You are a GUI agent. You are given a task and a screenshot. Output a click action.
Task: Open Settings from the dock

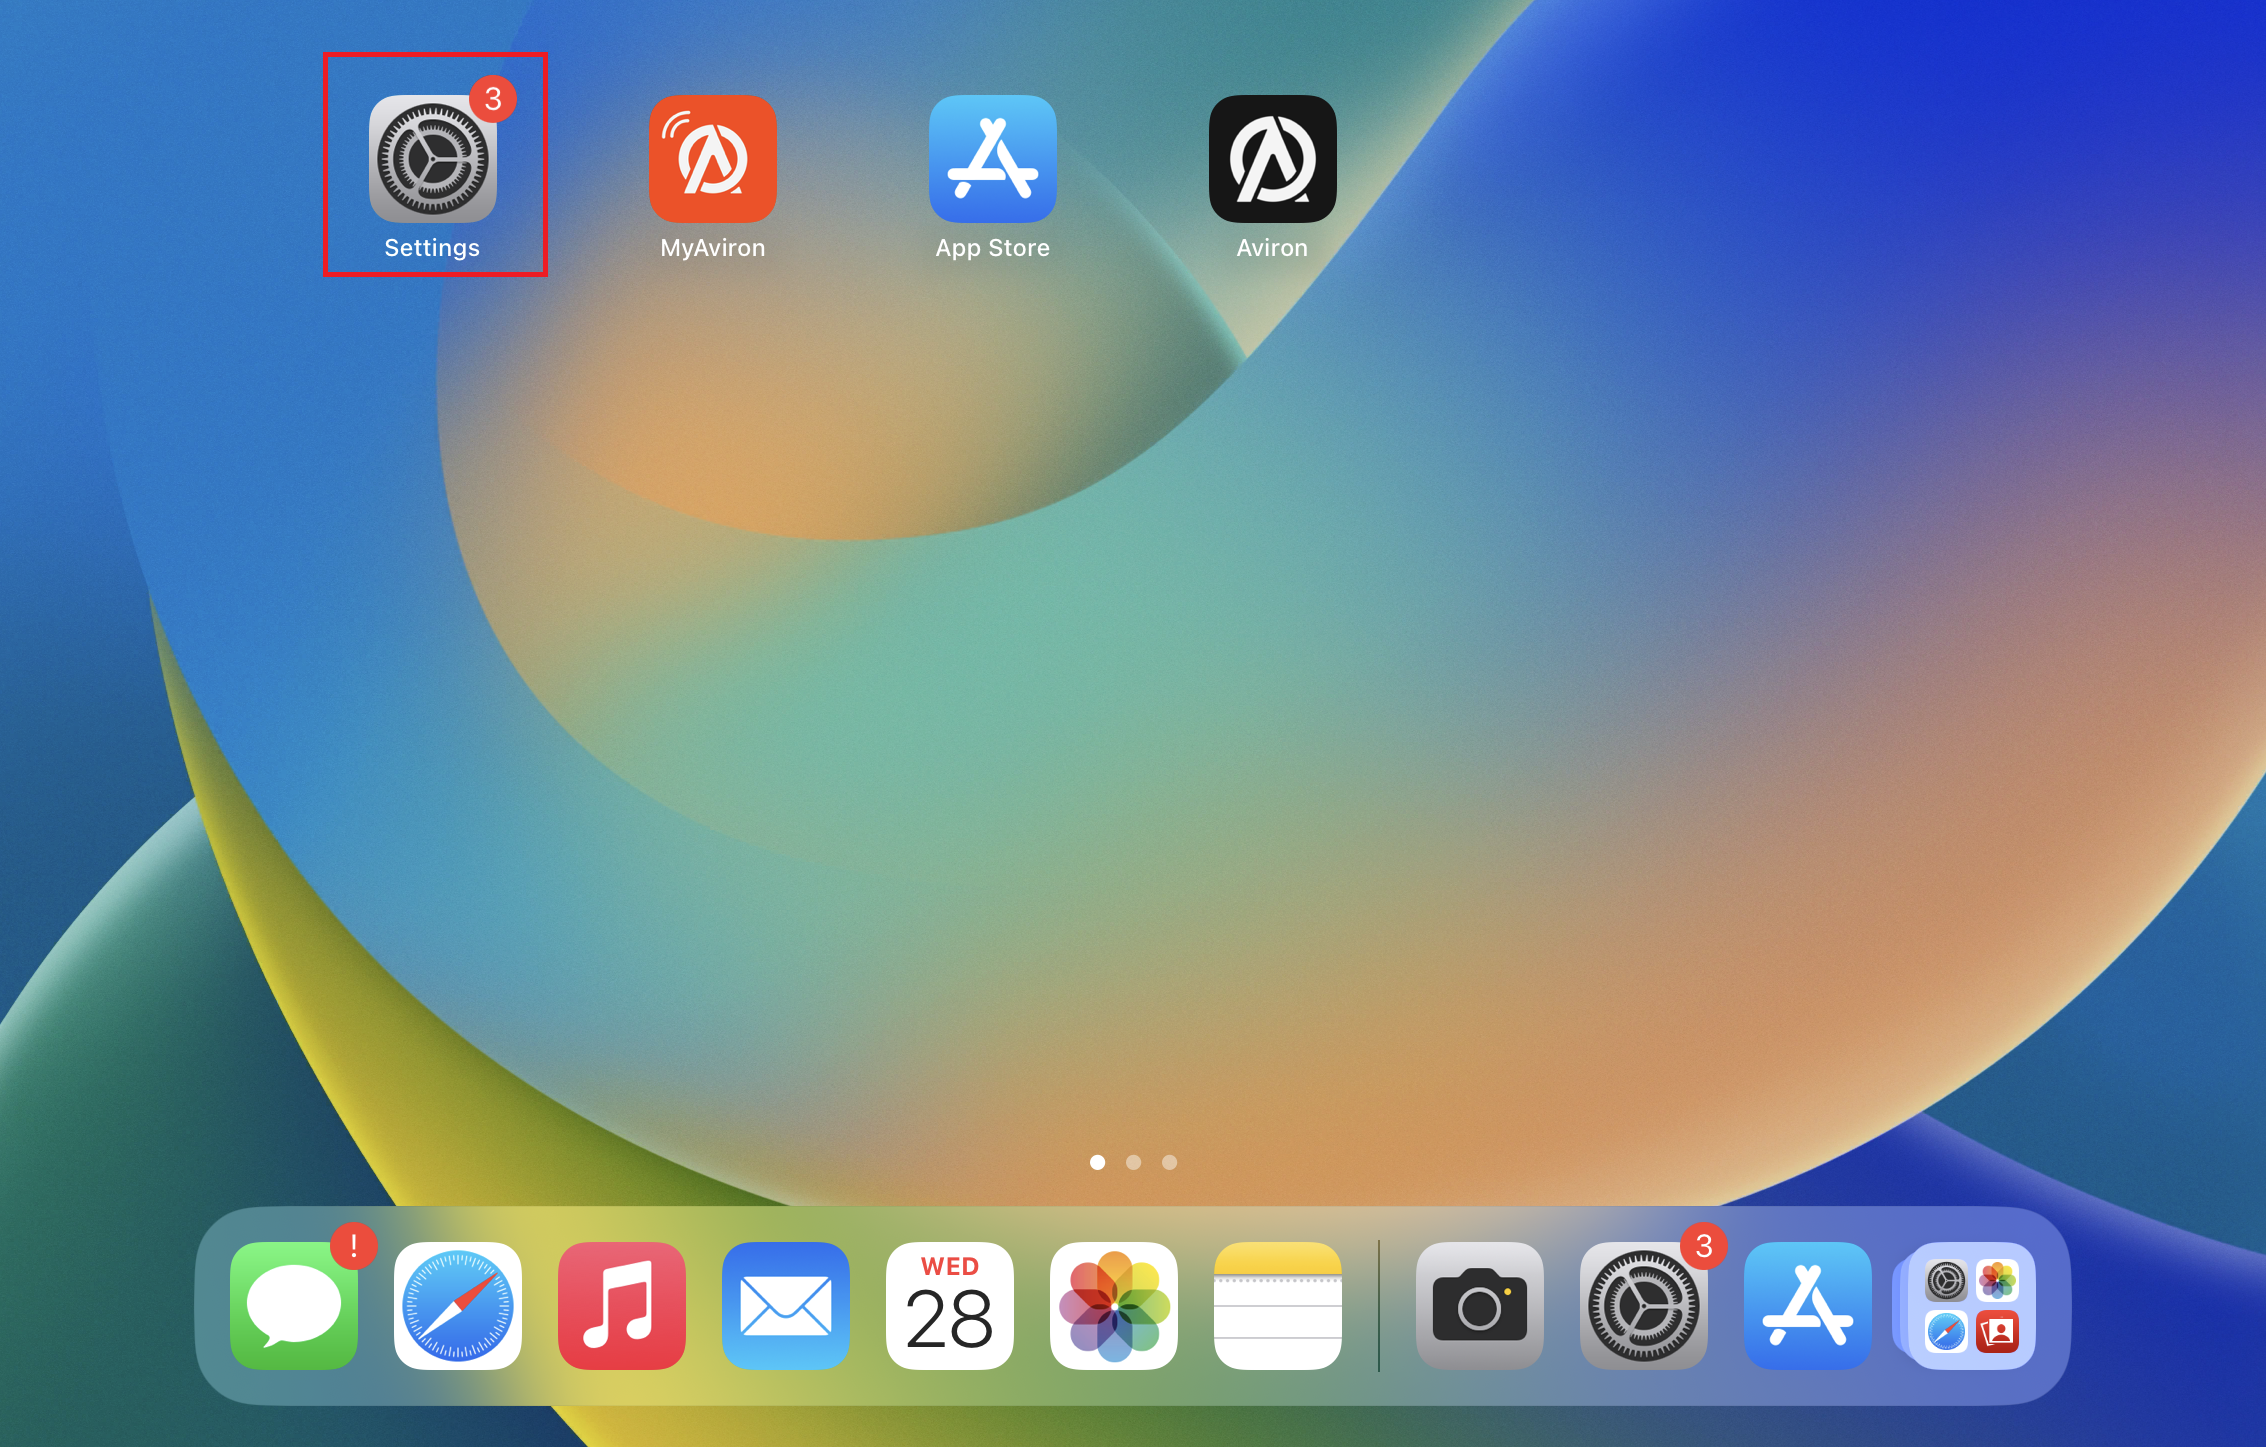tap(1644, 1306)
